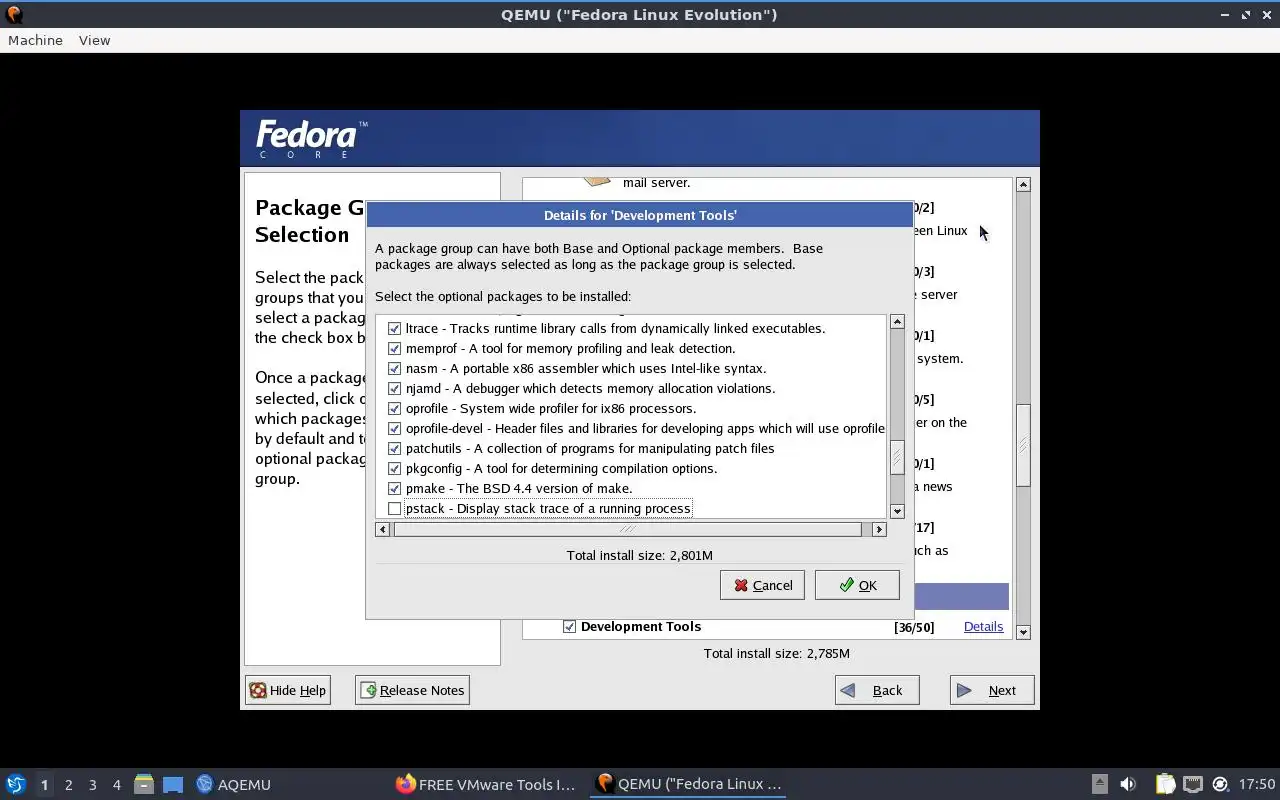Viewport: 1280px width, 800px height.
Task: Click the volume speaker tray icon
Action: [1128, 784]
